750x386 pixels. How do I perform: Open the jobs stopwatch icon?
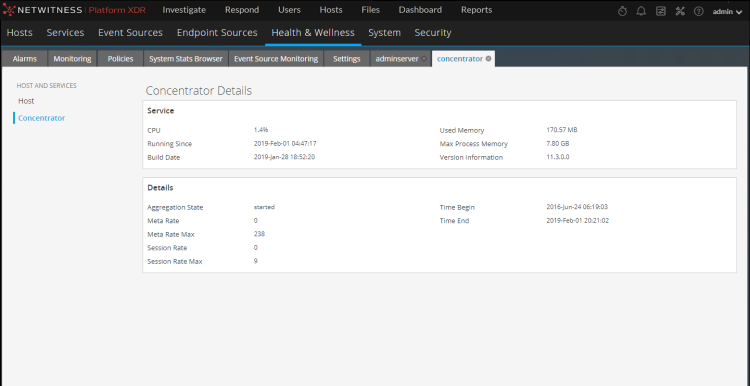tap(622, 11)
